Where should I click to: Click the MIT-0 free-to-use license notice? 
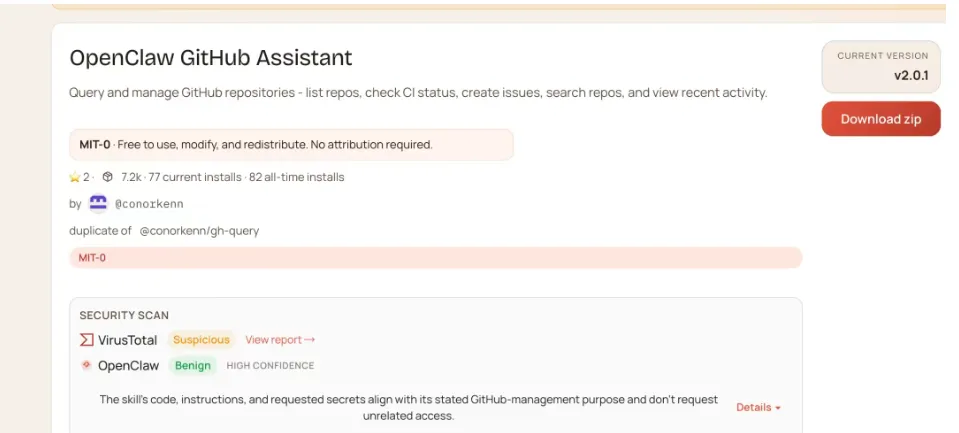click(291, 145)
